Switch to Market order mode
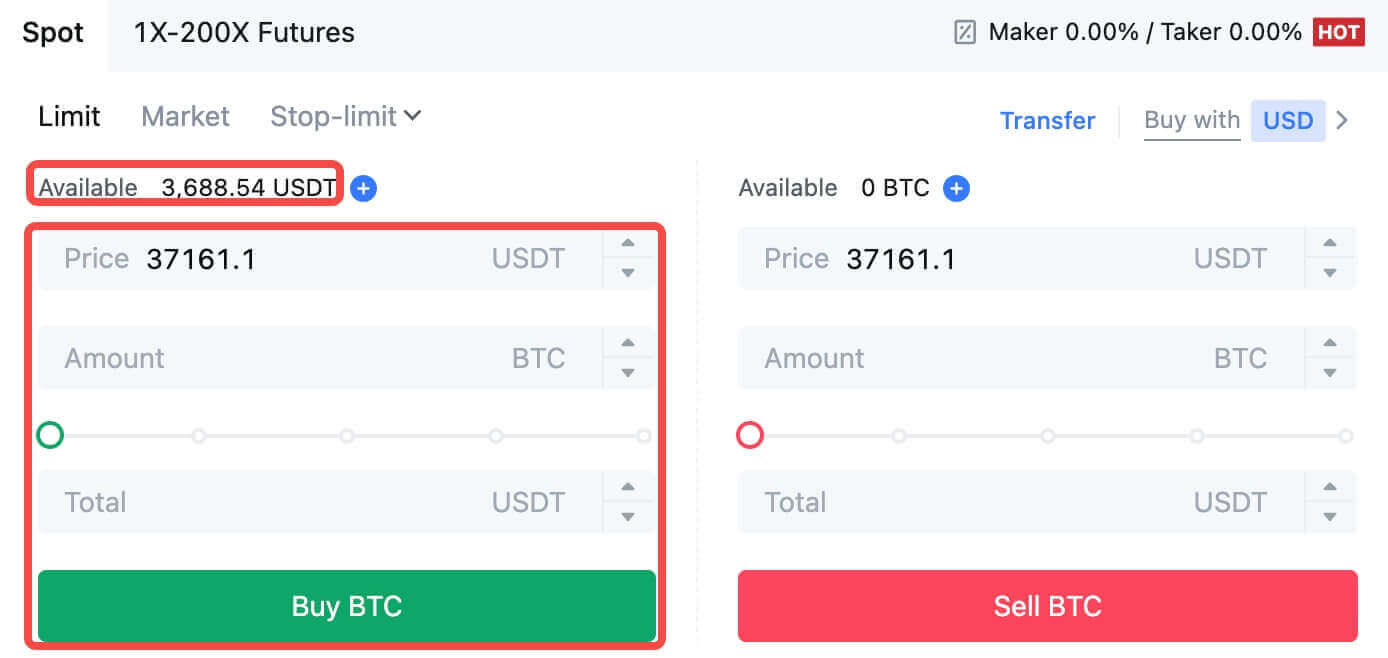Screen dimensions: 1388x658 pos(185,116)
